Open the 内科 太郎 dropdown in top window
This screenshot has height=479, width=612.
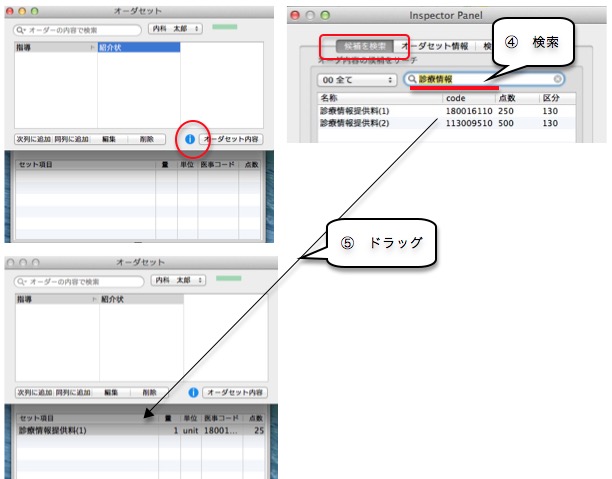(x=176, y=29)
